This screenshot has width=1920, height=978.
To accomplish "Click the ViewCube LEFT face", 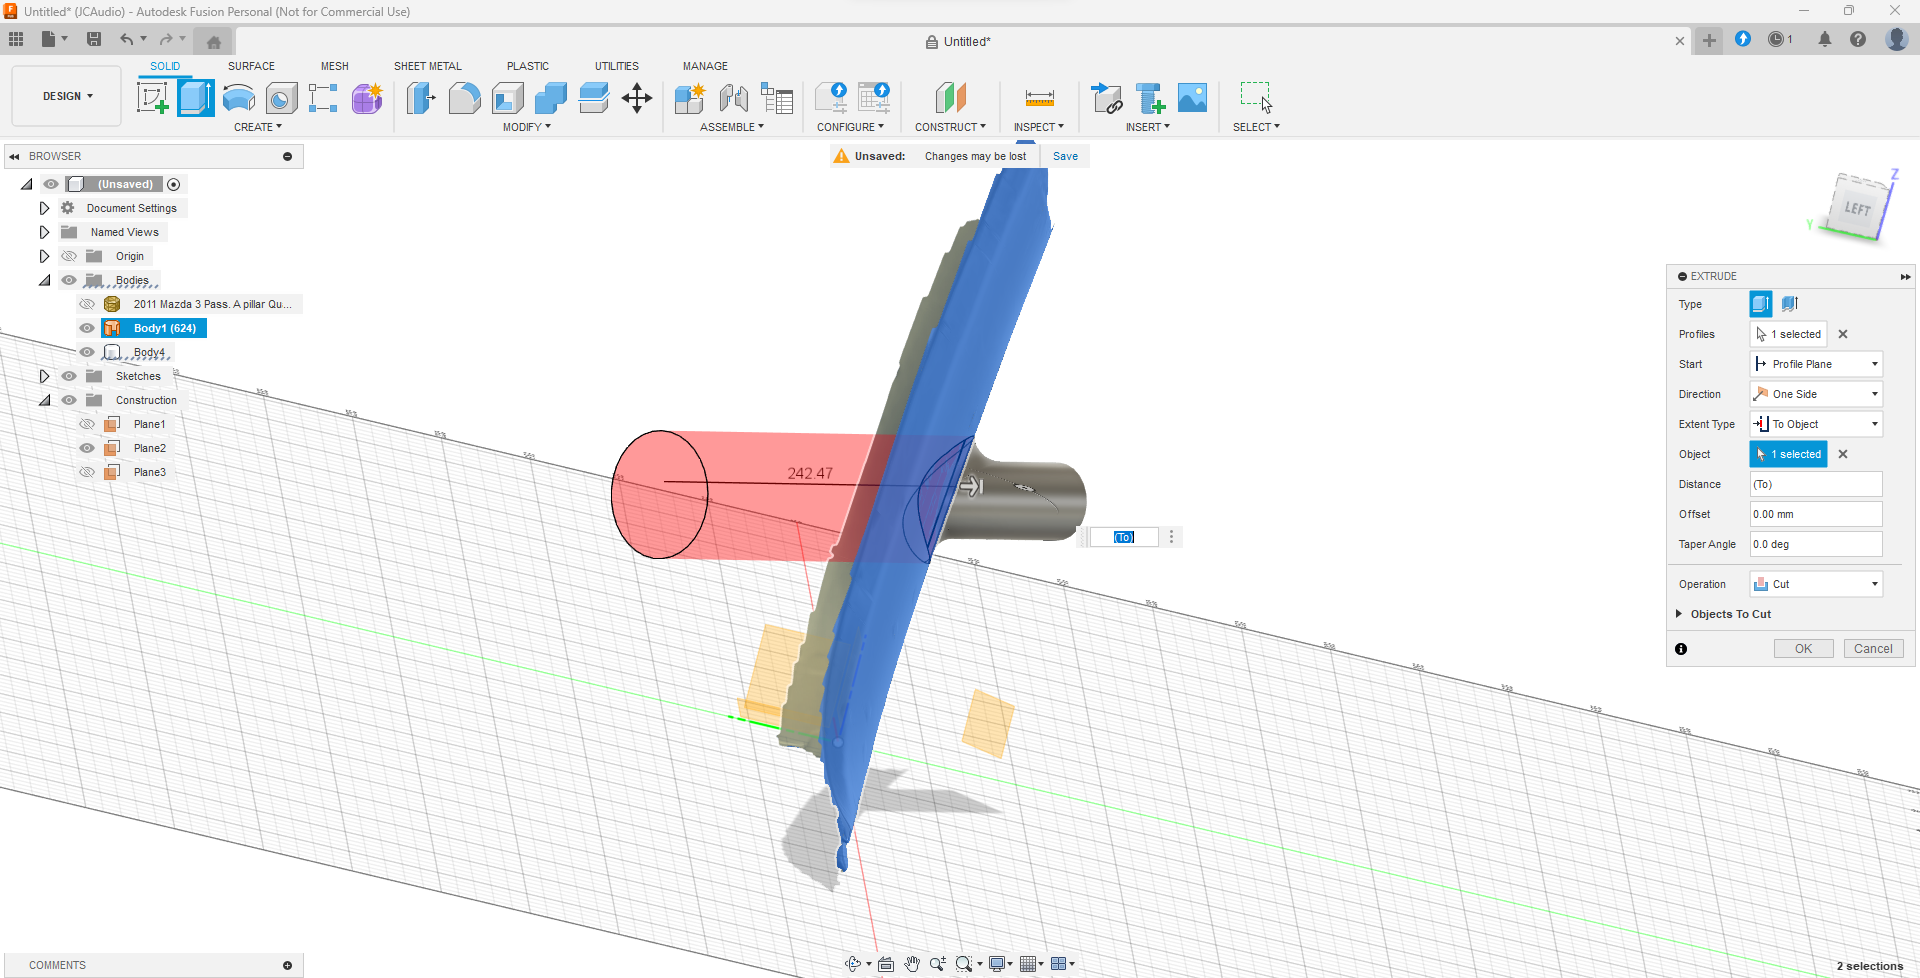I will click(x=1857, y=208).
